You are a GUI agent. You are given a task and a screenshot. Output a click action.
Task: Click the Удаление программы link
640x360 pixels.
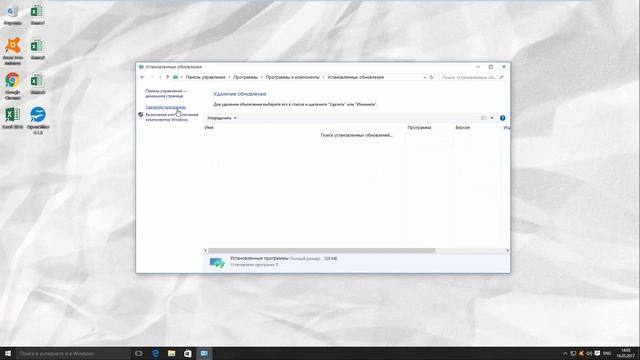(166, 107)
